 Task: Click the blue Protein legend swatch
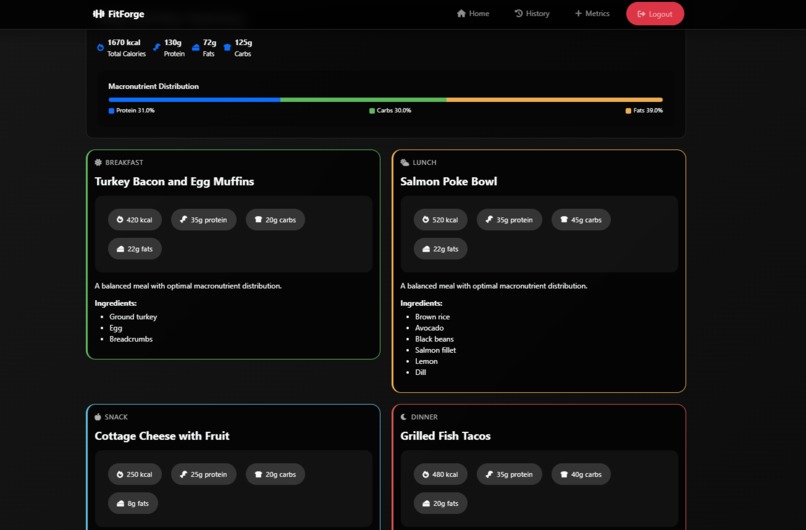(x=112, y=111)
